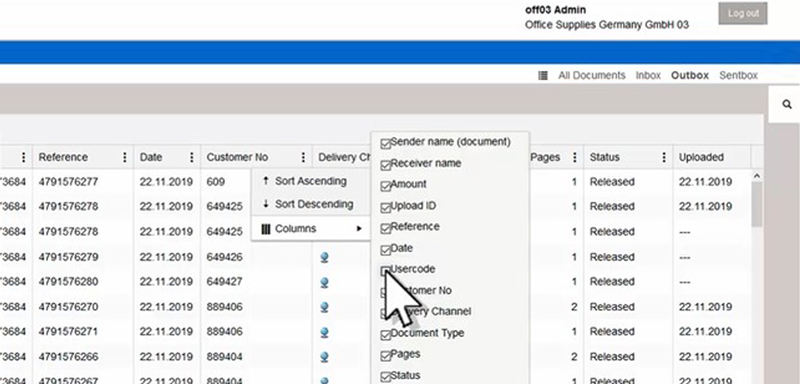The width and height of the screenshot is (800, 384).
Task: Select reference cell 4791576280
Action: coord(68,282)
